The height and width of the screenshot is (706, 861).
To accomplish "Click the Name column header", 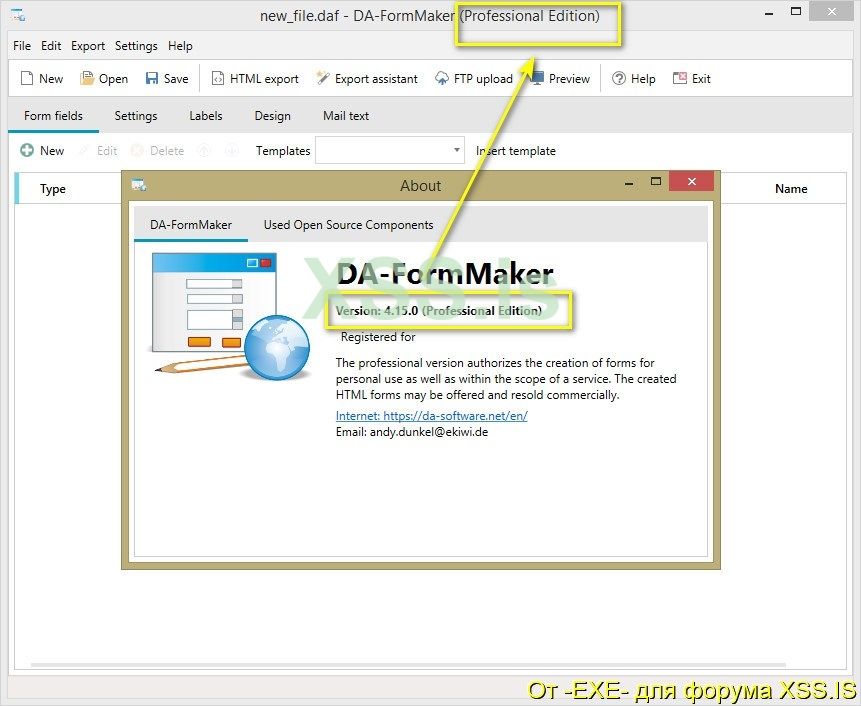I will tap(791, 189).
